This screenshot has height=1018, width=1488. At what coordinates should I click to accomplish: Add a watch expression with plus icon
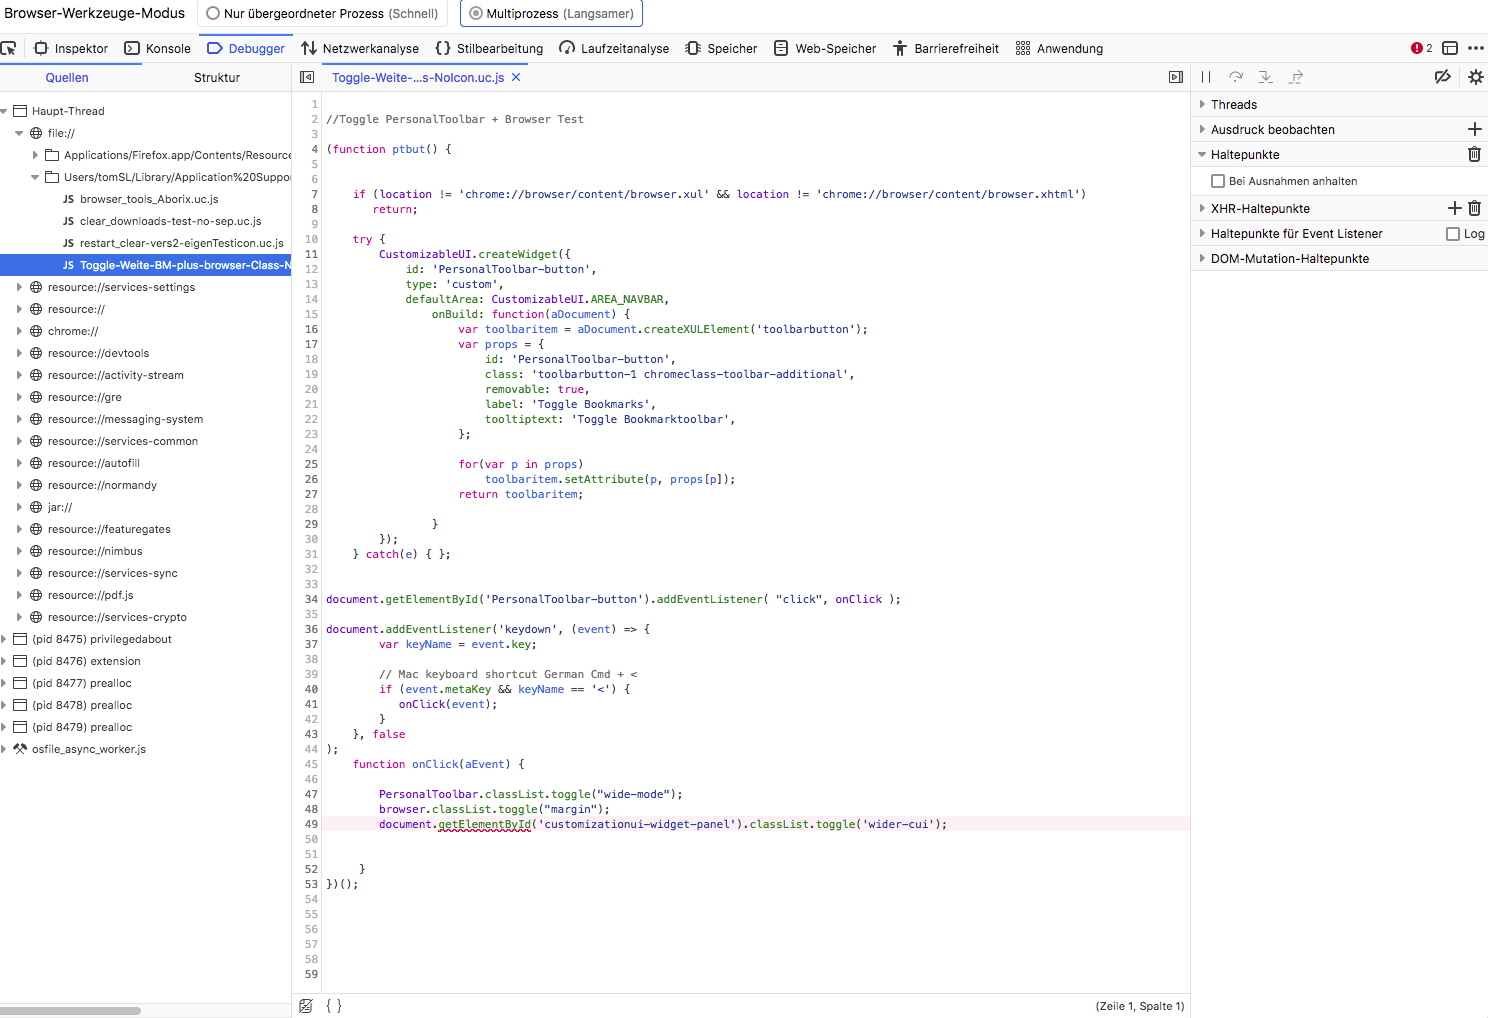pyautogui.click(x=1474, y=129)
